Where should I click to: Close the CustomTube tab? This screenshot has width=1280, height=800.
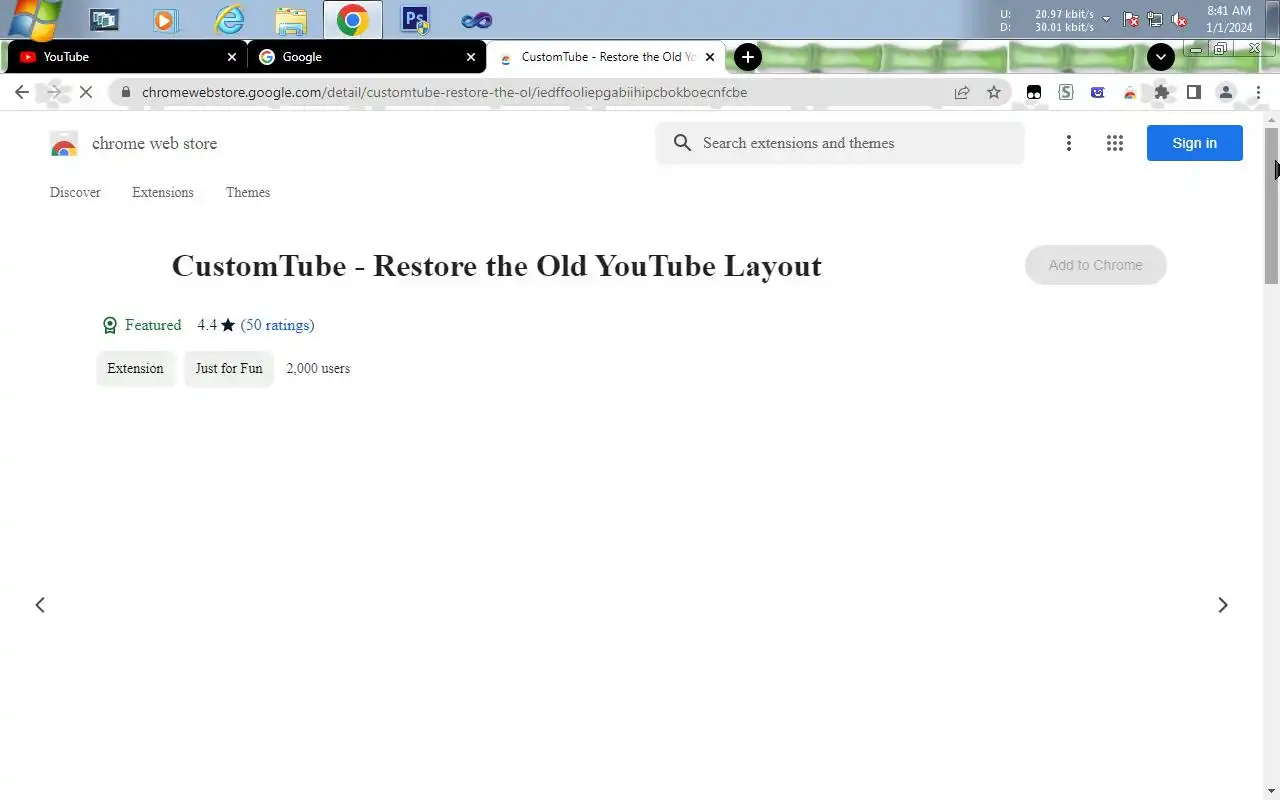pos(711,57)
